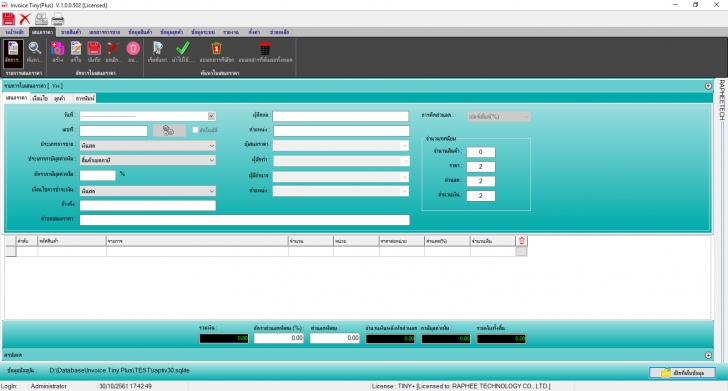The image size is (728, 391).
Task: Click the red floppy disk save icon in top toolbar
Action: [x=8, y=19]
